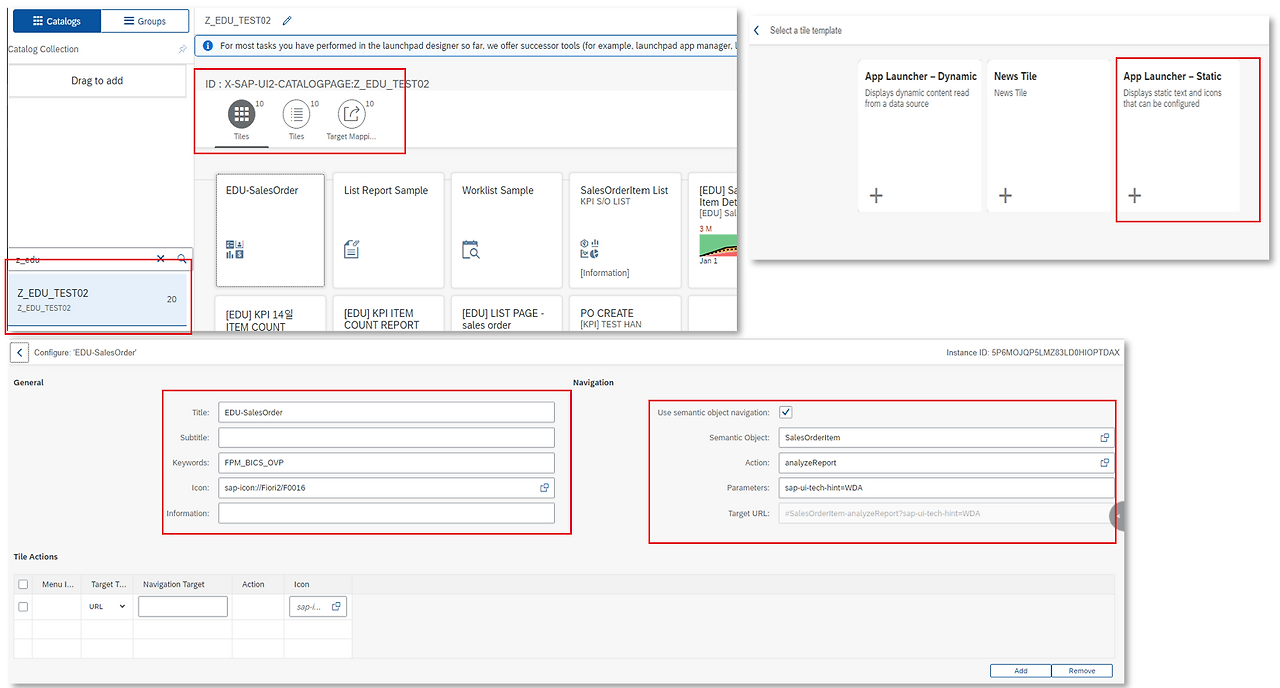Choose the App Launcher – Dynamic template

920,135
